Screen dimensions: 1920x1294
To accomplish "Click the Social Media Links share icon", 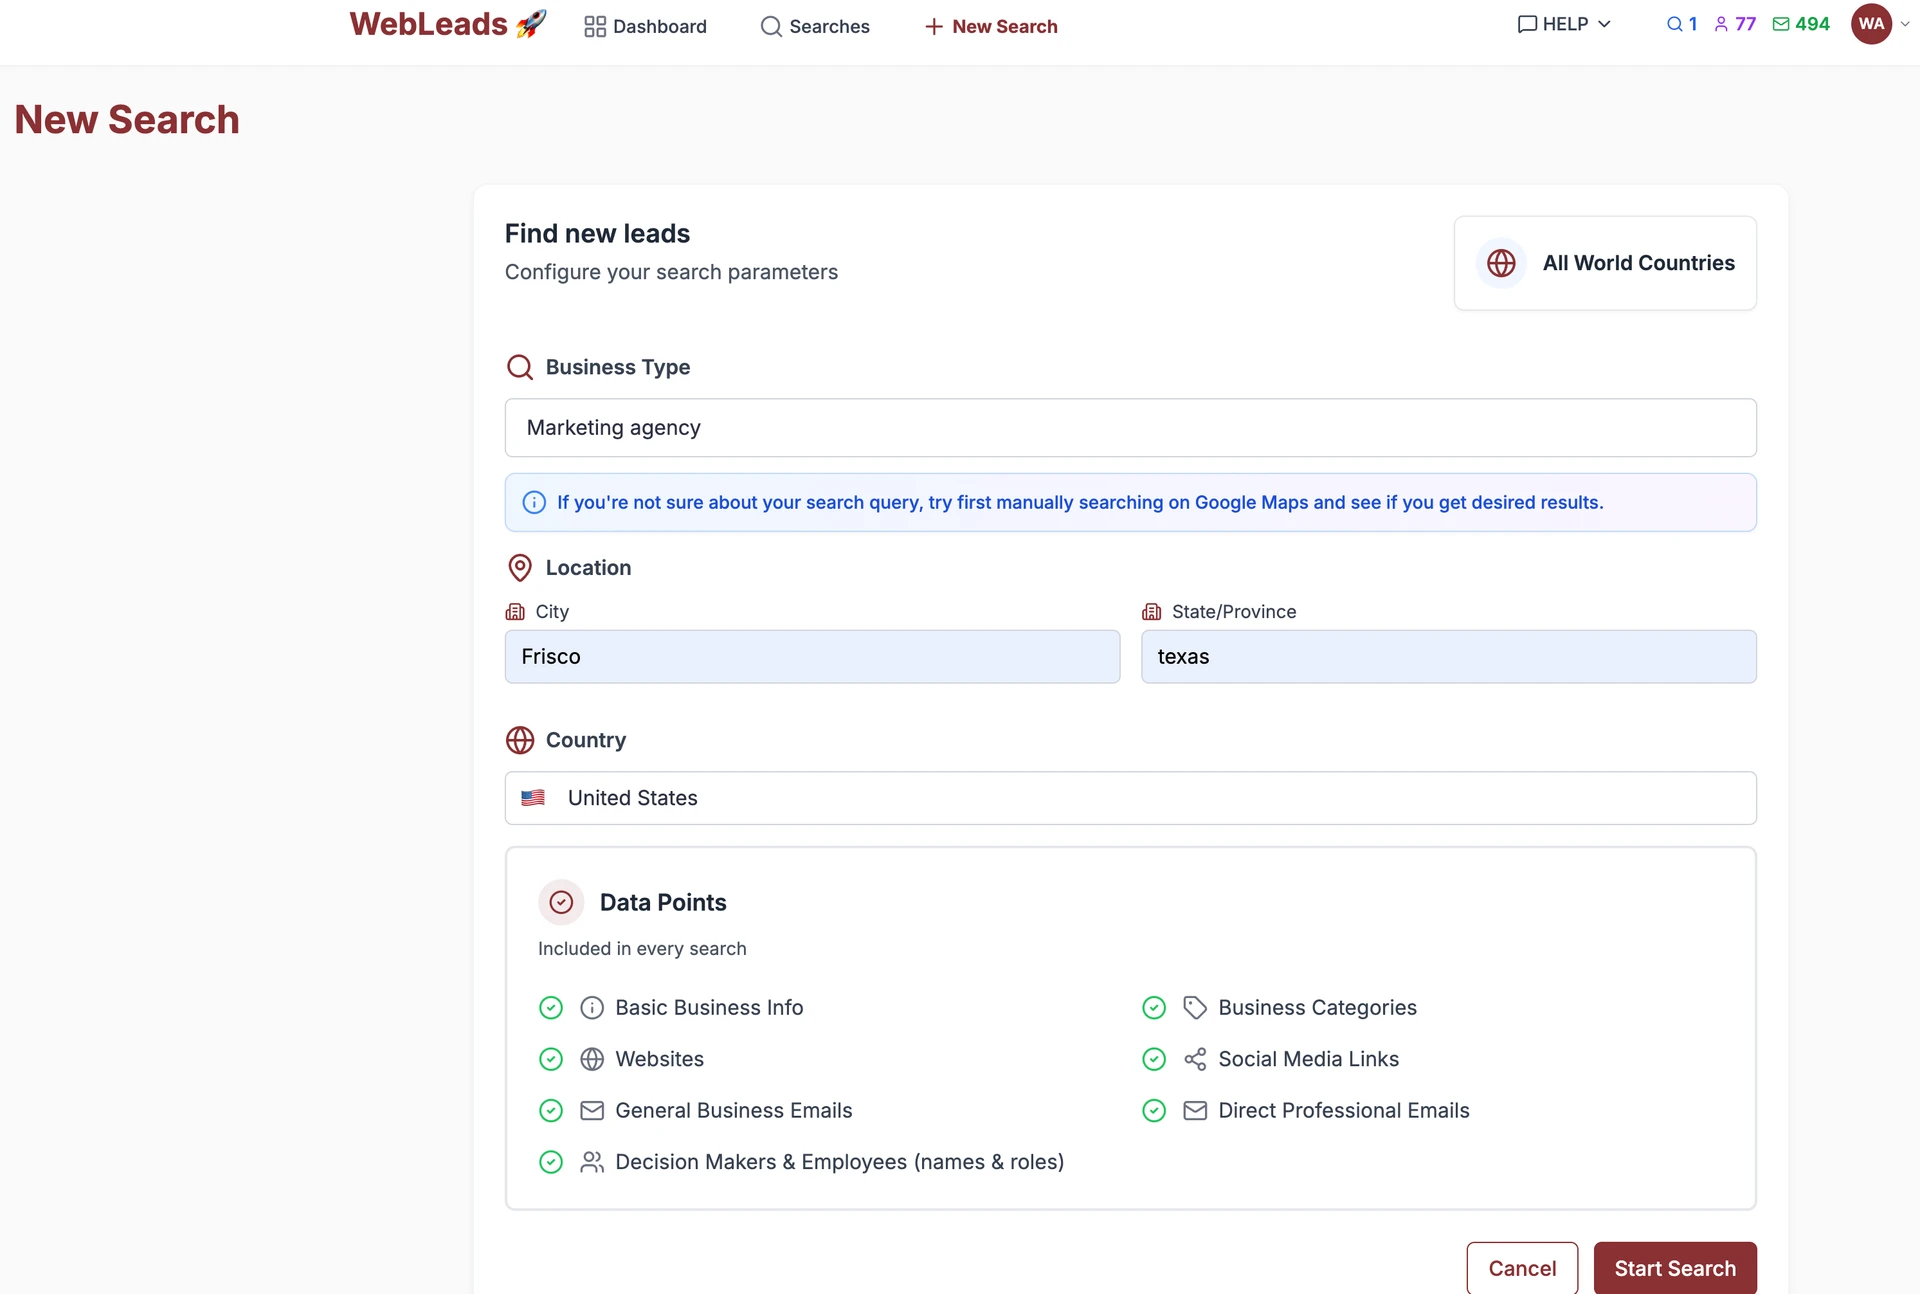I will [1195, 1059].
